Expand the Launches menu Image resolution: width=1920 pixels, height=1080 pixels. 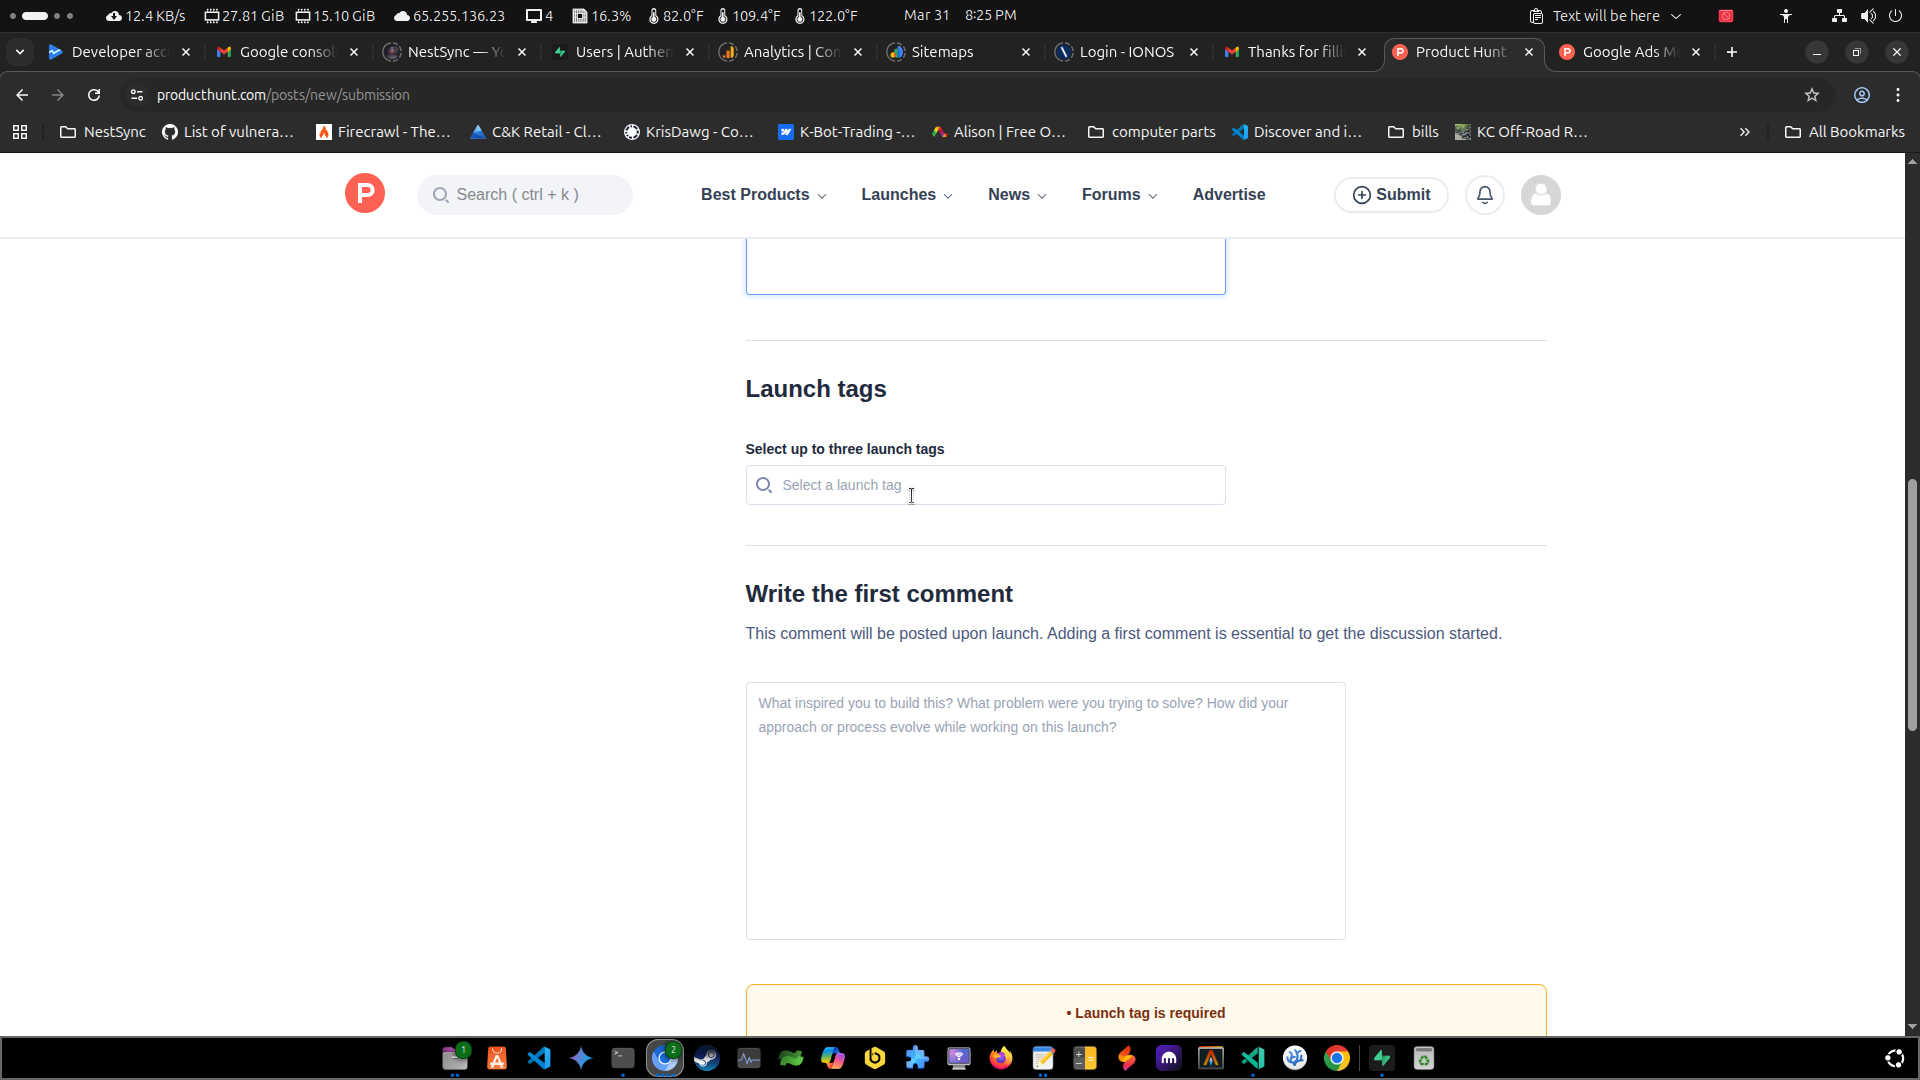click(x=906, y=195)
